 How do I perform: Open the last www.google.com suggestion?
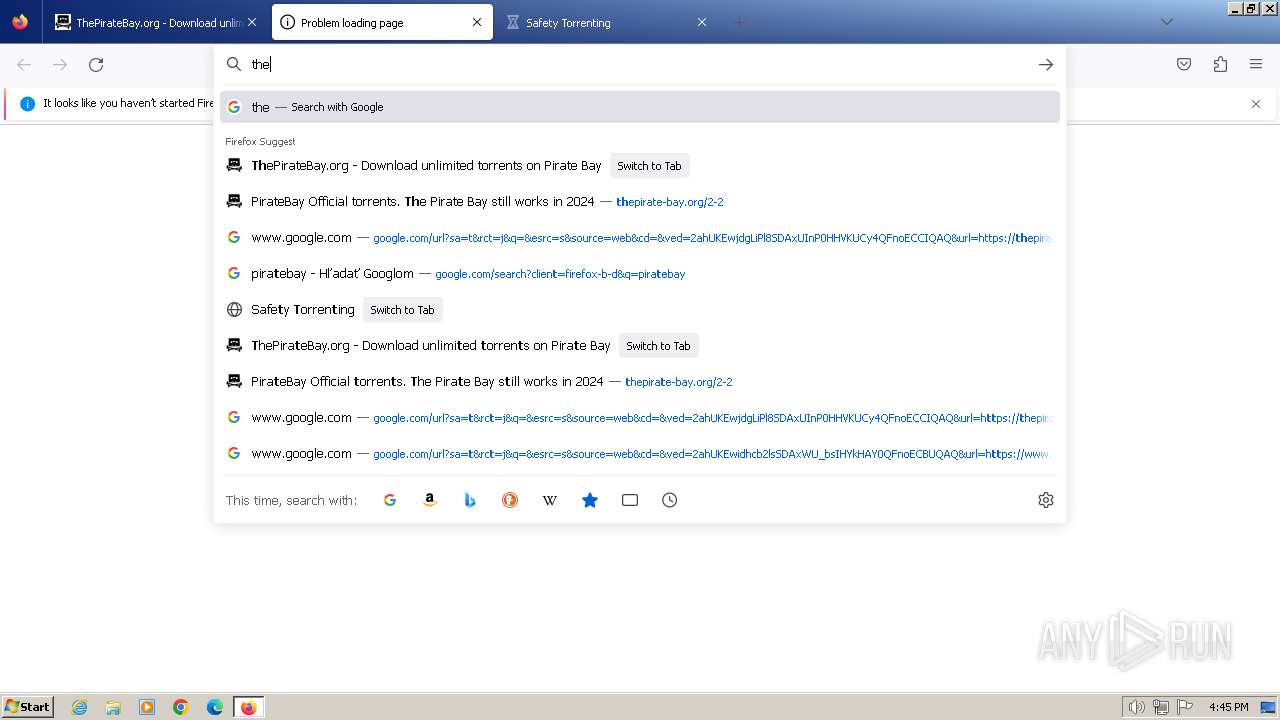point(640,454)
